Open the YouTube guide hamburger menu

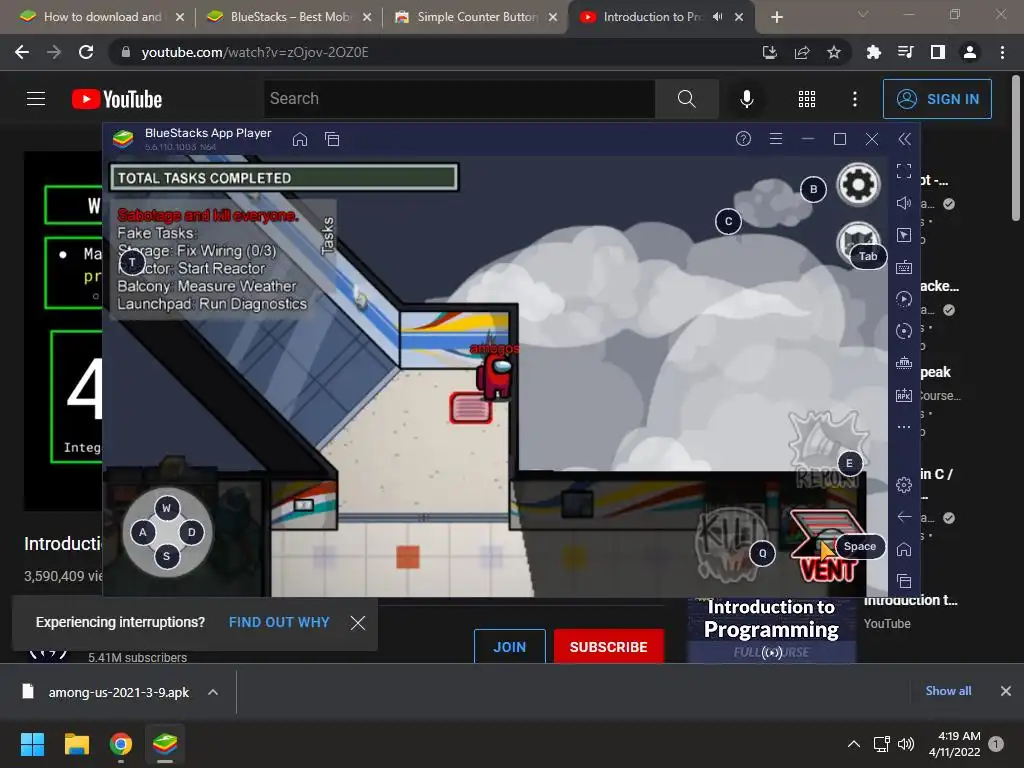36,99
